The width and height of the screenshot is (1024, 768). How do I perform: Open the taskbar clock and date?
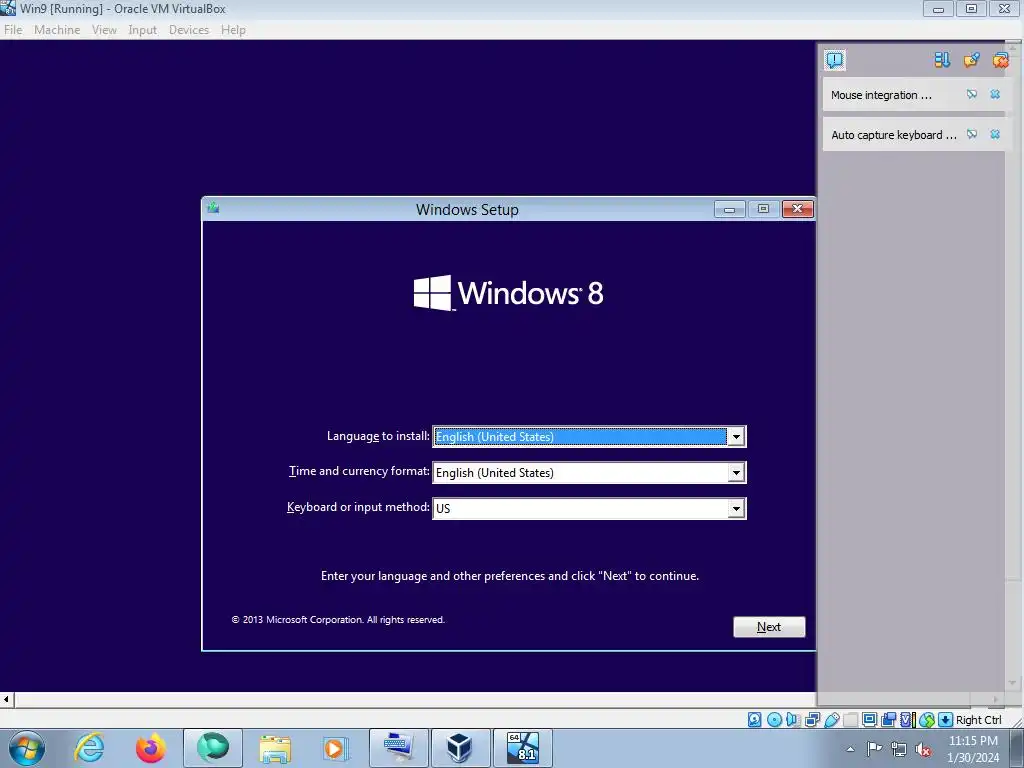coord(973,749)
